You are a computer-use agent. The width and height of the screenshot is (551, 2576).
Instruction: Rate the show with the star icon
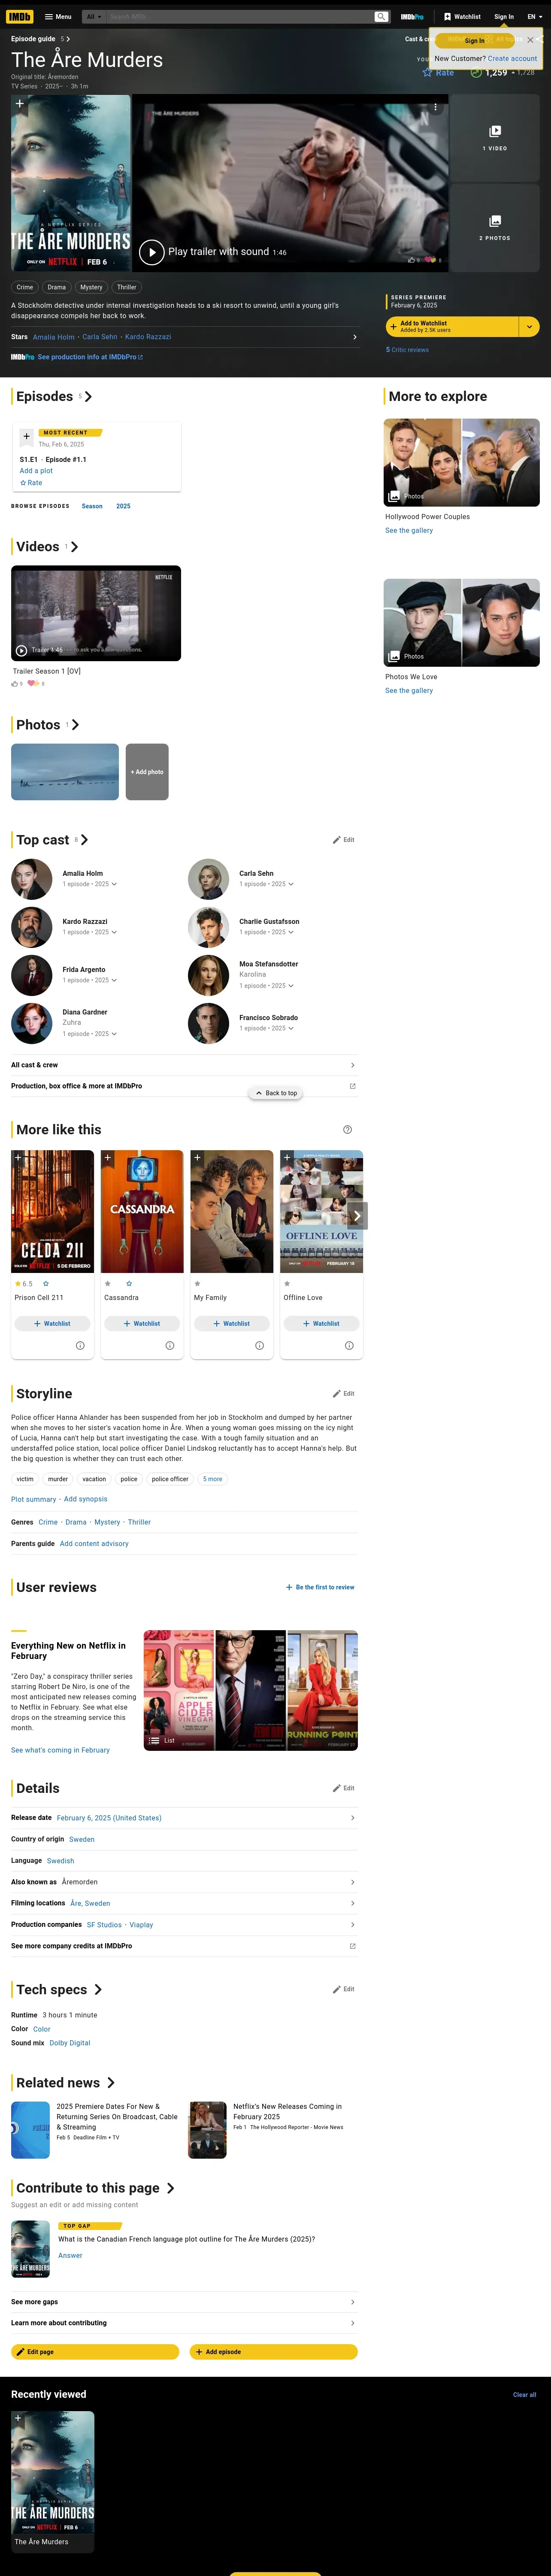(x=438, y=72)
